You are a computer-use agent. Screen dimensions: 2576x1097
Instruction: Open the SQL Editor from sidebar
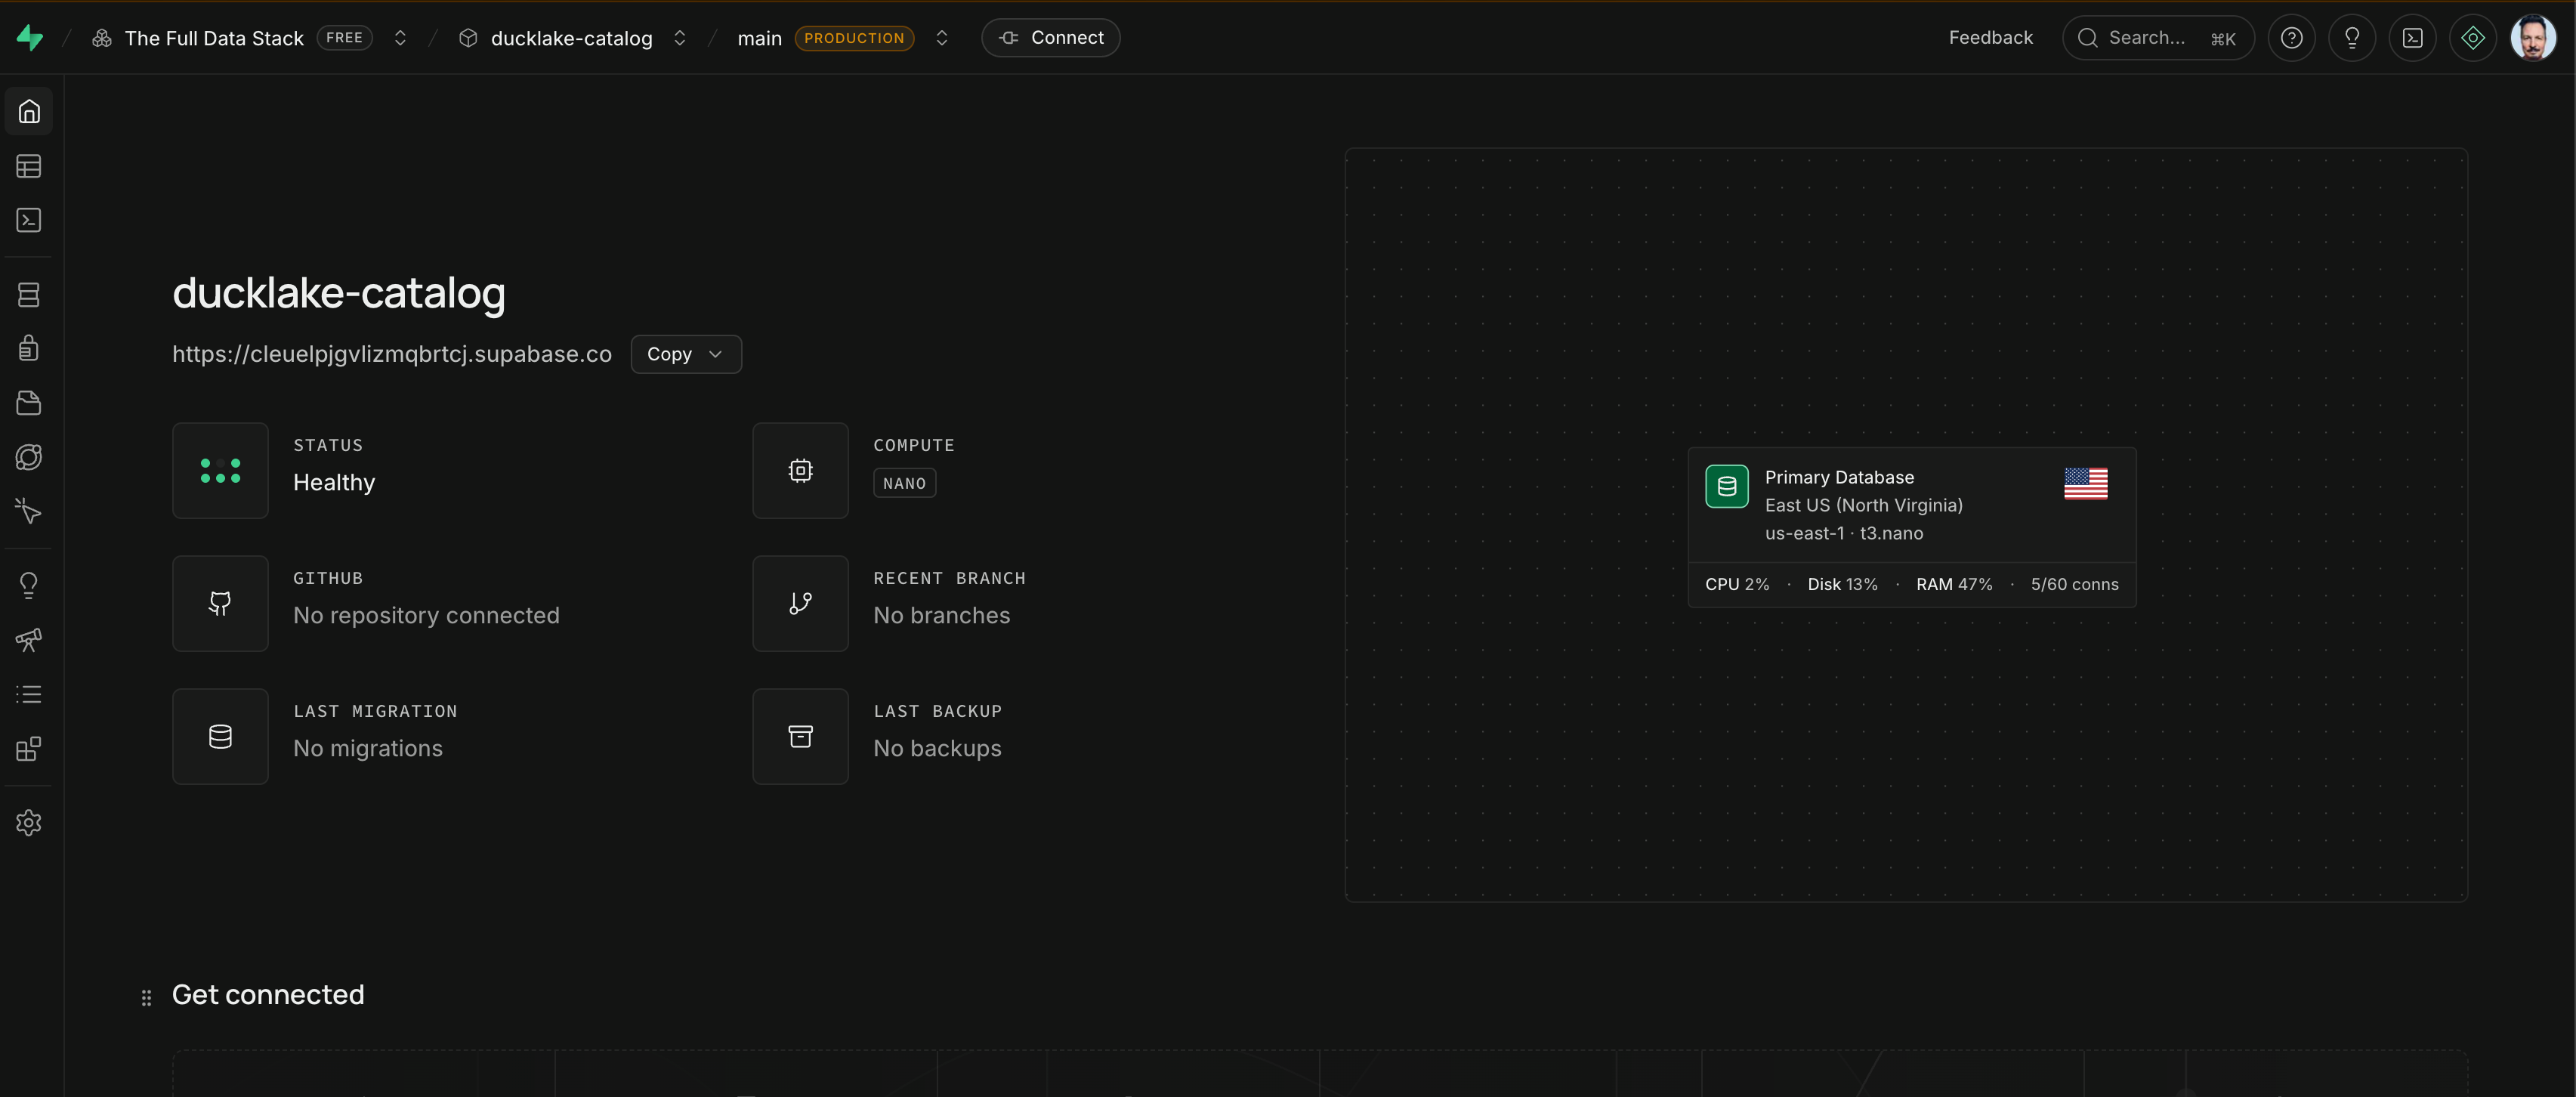tap(29, 220)
